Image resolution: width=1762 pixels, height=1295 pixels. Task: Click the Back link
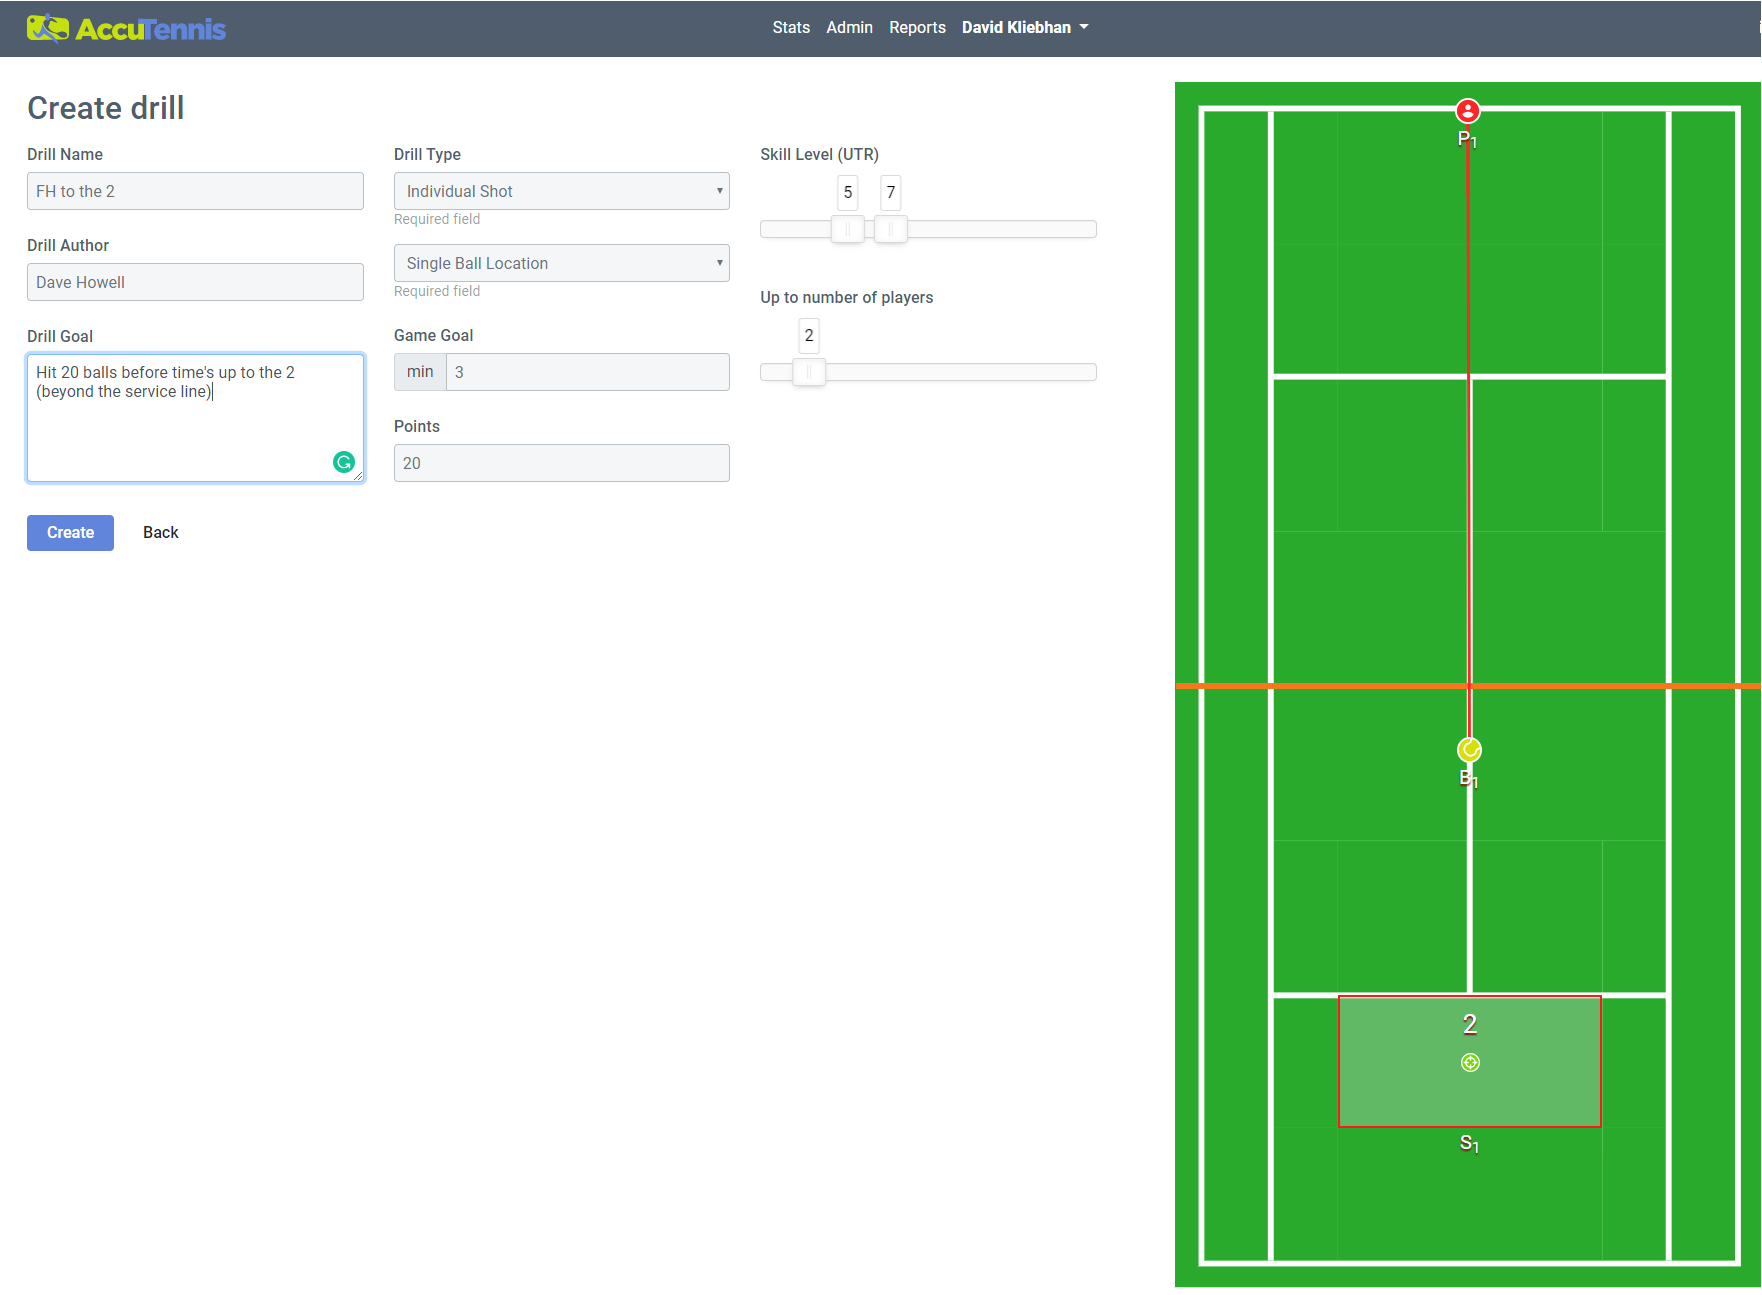click(x=160, y=533)
